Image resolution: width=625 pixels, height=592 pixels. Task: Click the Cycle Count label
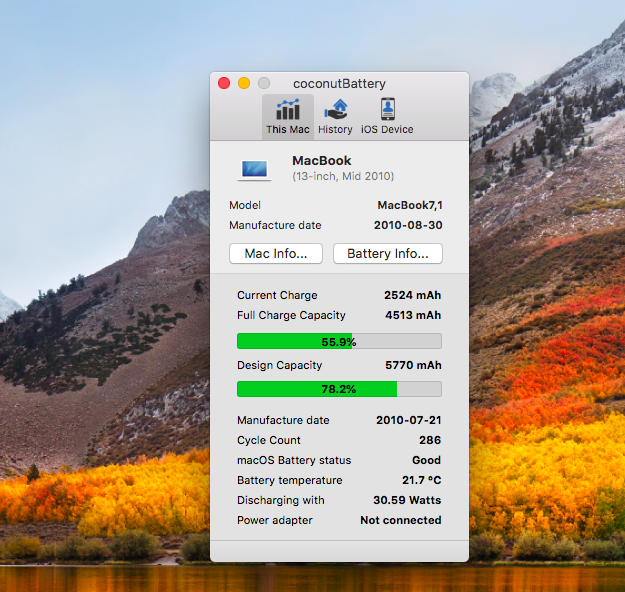click(x=269, y=440)
